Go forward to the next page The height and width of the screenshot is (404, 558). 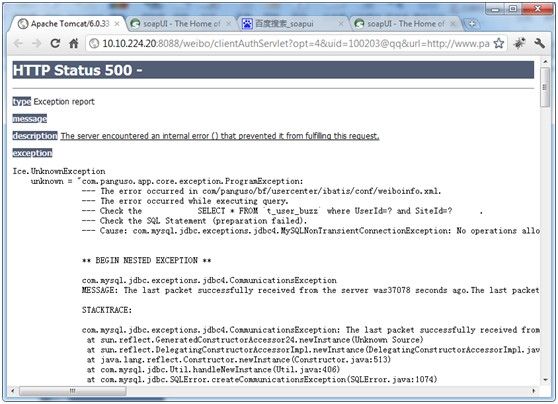[x=36, y=43]
